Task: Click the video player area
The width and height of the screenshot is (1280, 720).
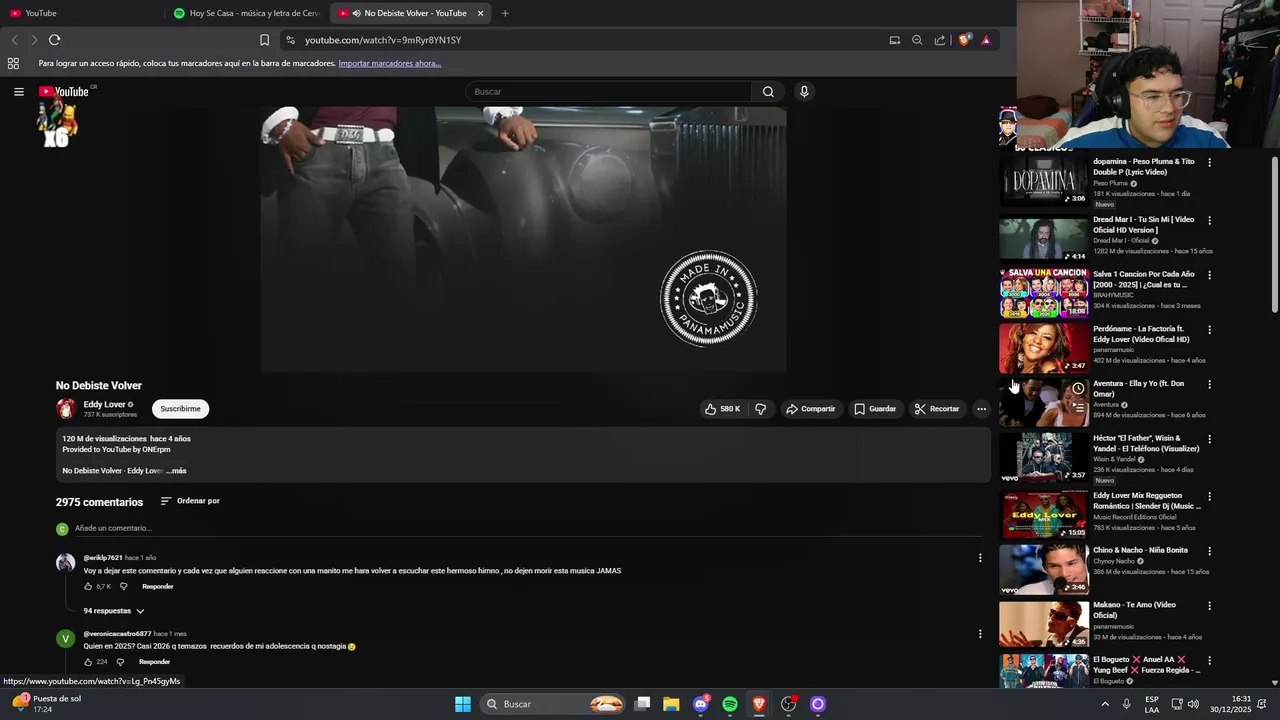Action: coord(523,239)
